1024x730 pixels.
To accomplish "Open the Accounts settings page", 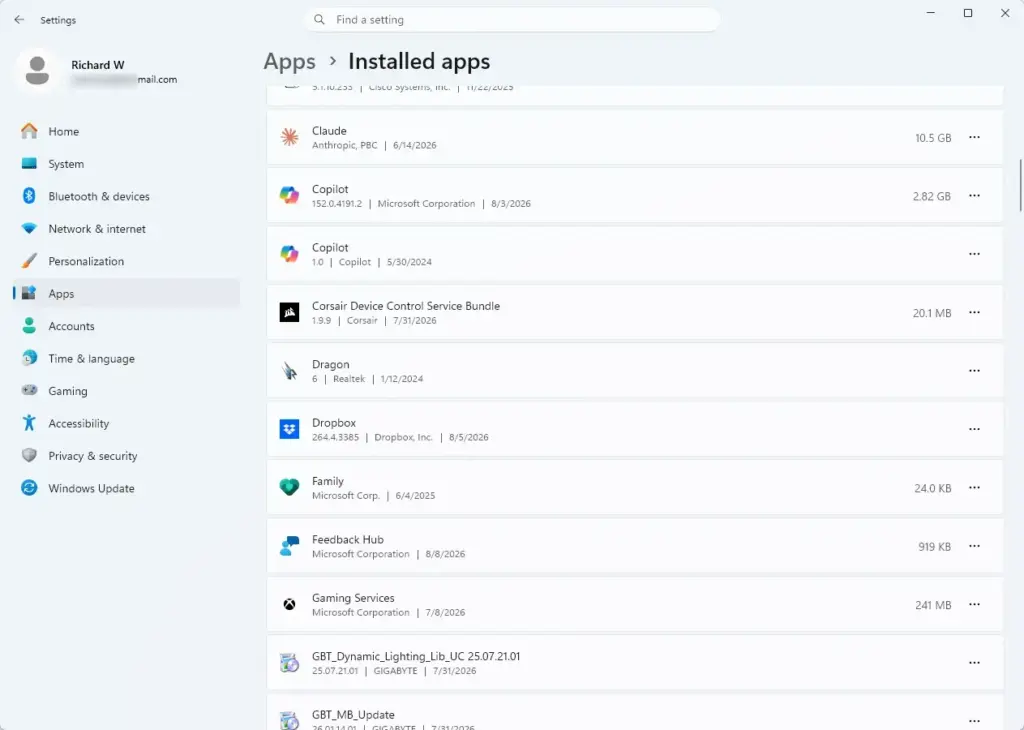I will pyautogui.click(x=126, y=326).
